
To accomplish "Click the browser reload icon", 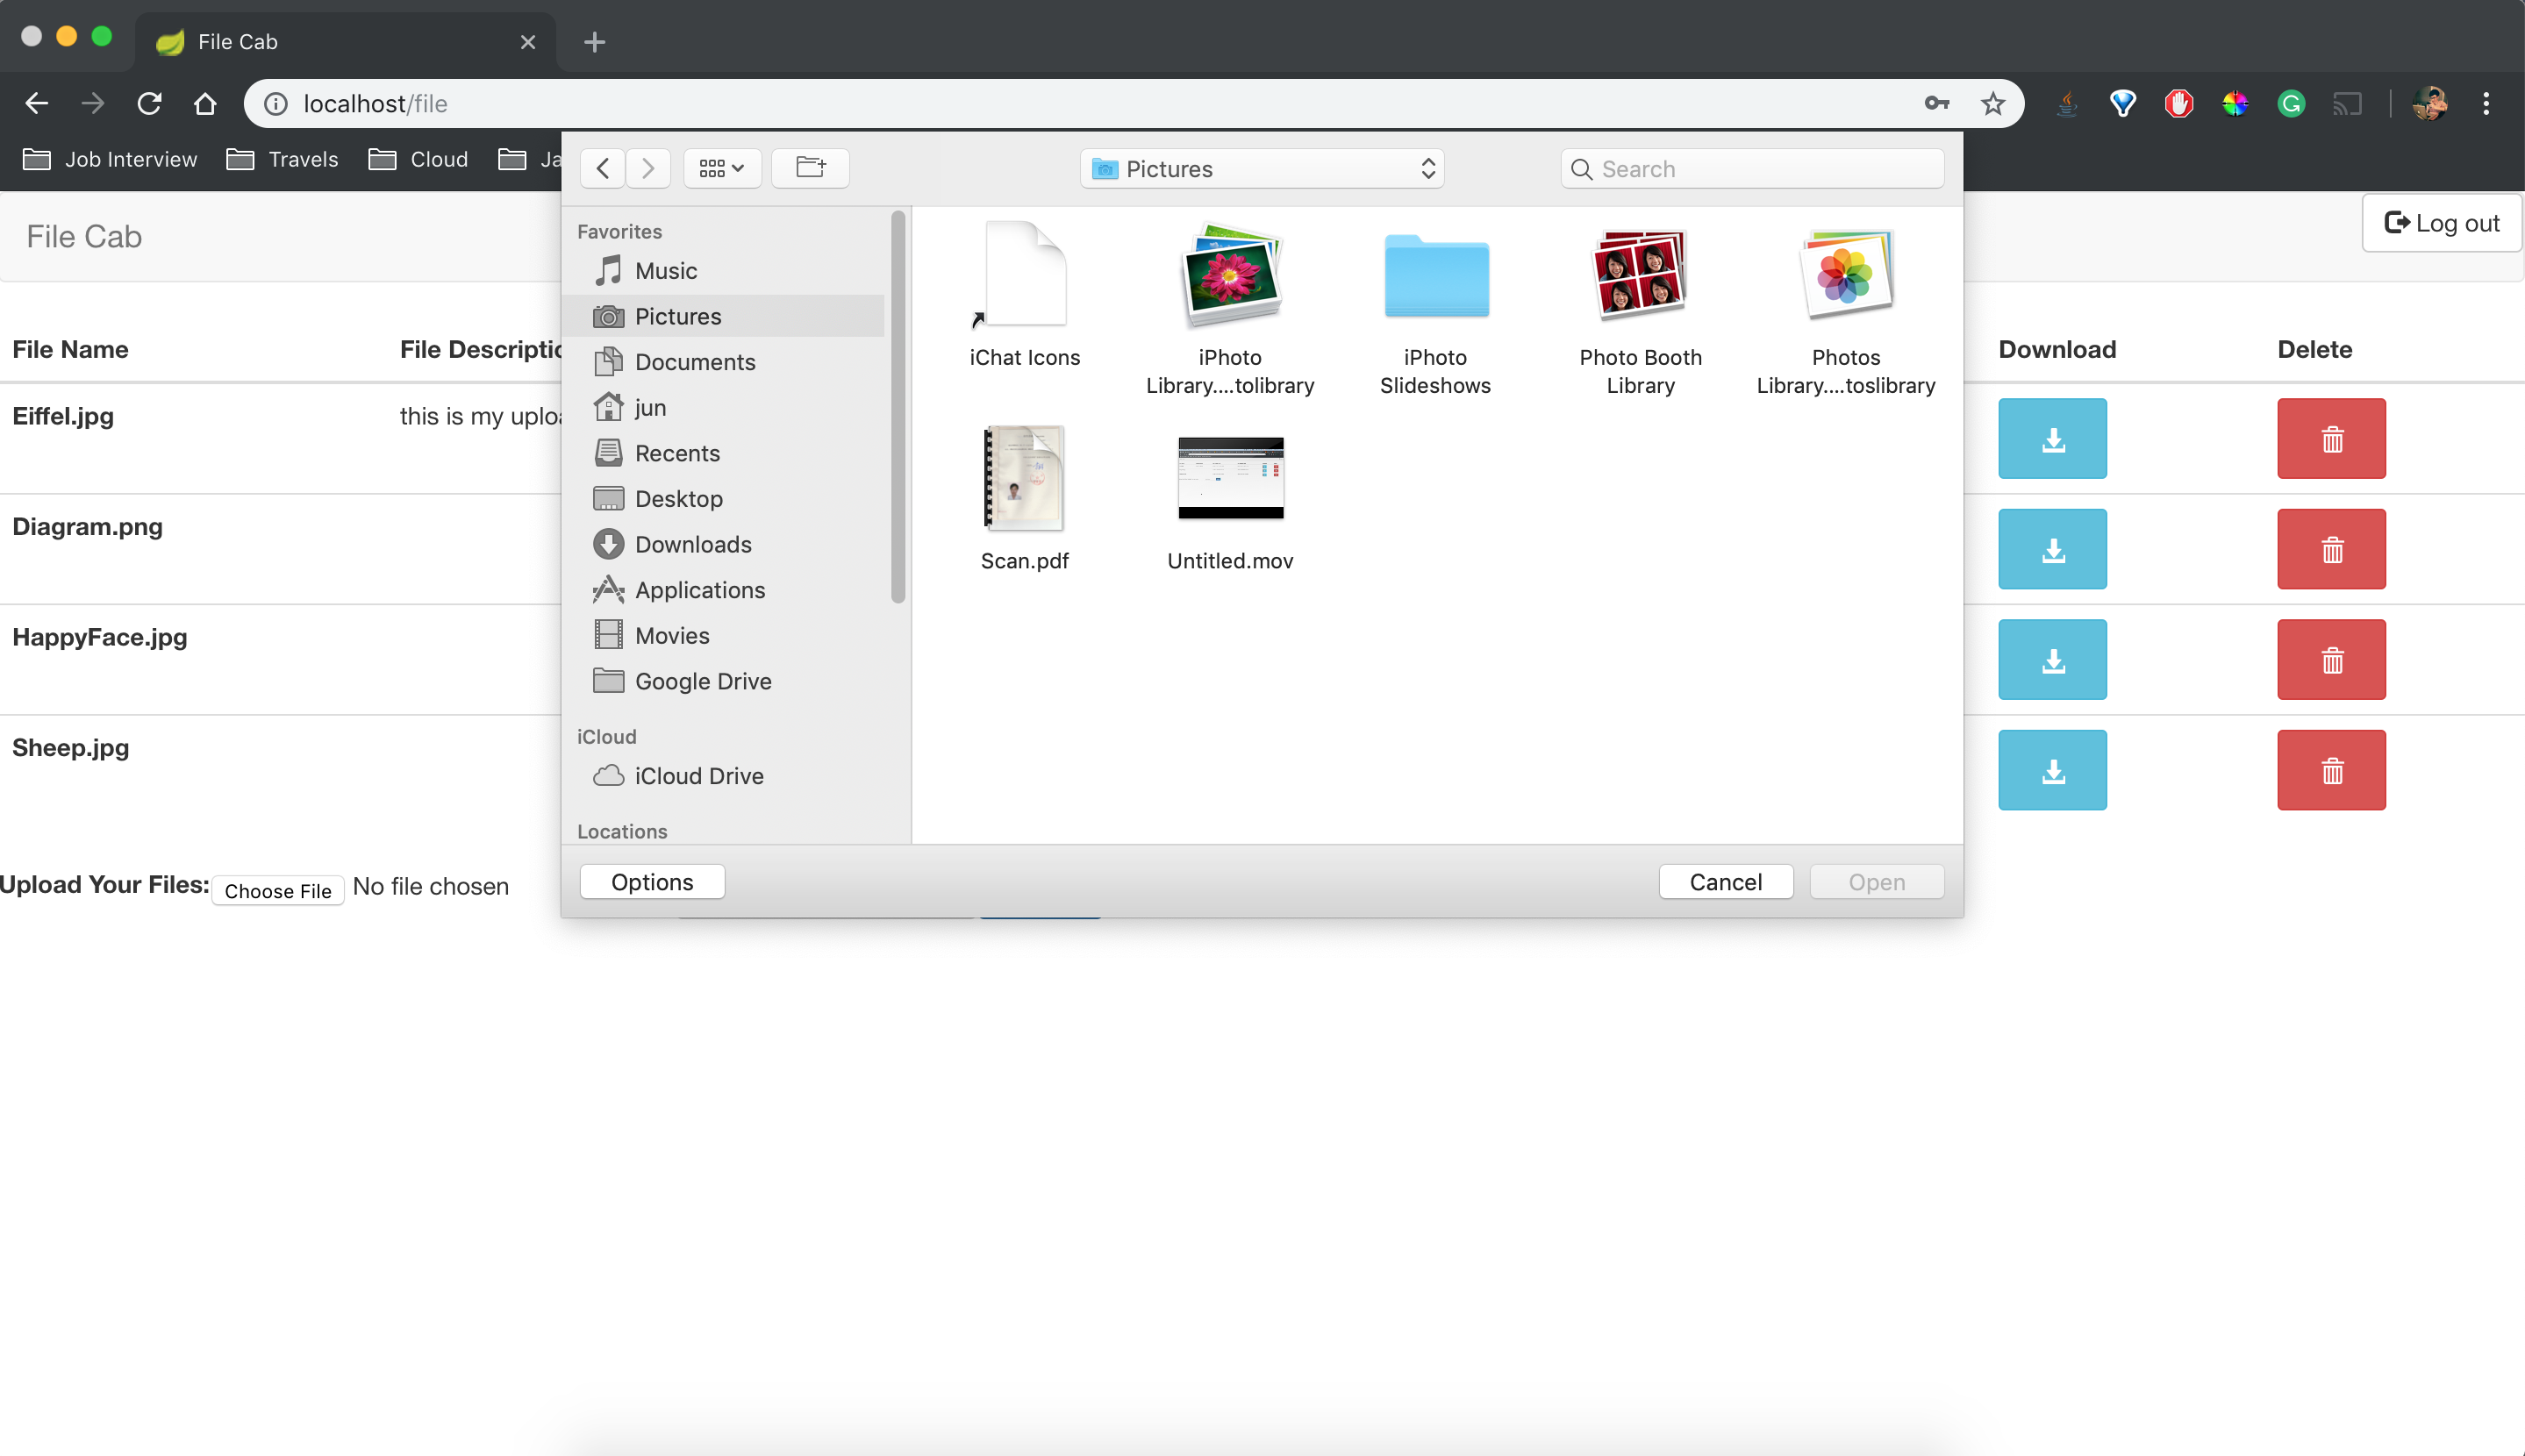I will 149,104.
